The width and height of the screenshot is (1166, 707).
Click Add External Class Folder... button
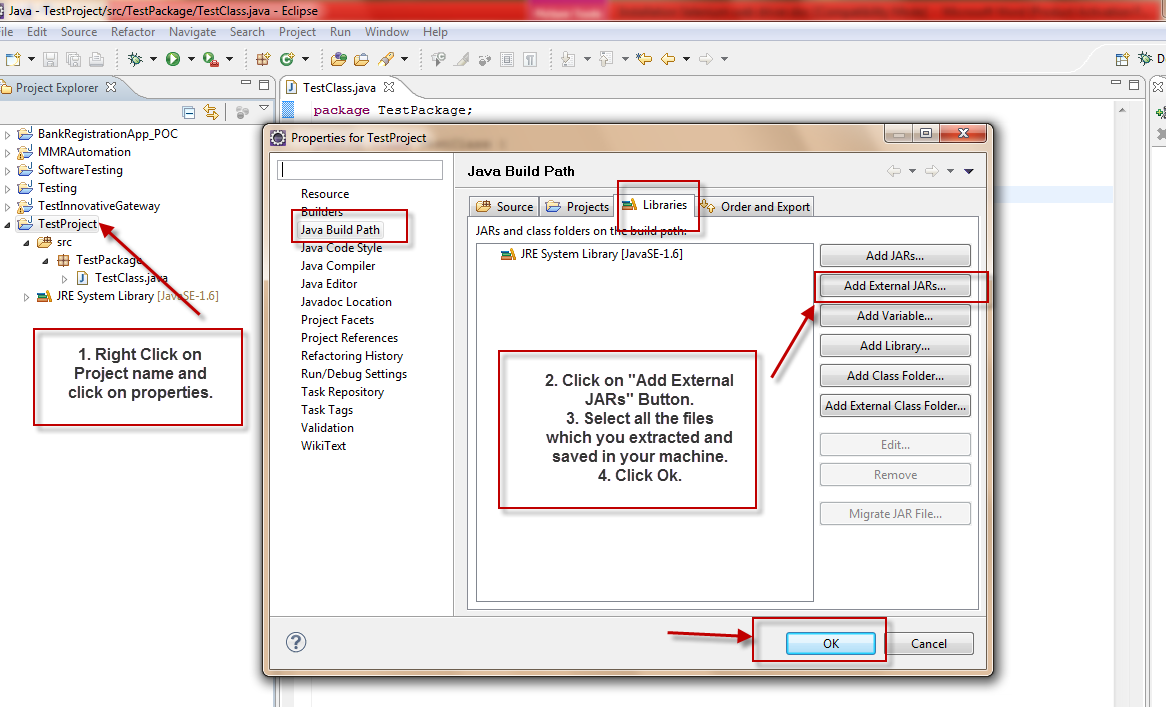(895, 406)
